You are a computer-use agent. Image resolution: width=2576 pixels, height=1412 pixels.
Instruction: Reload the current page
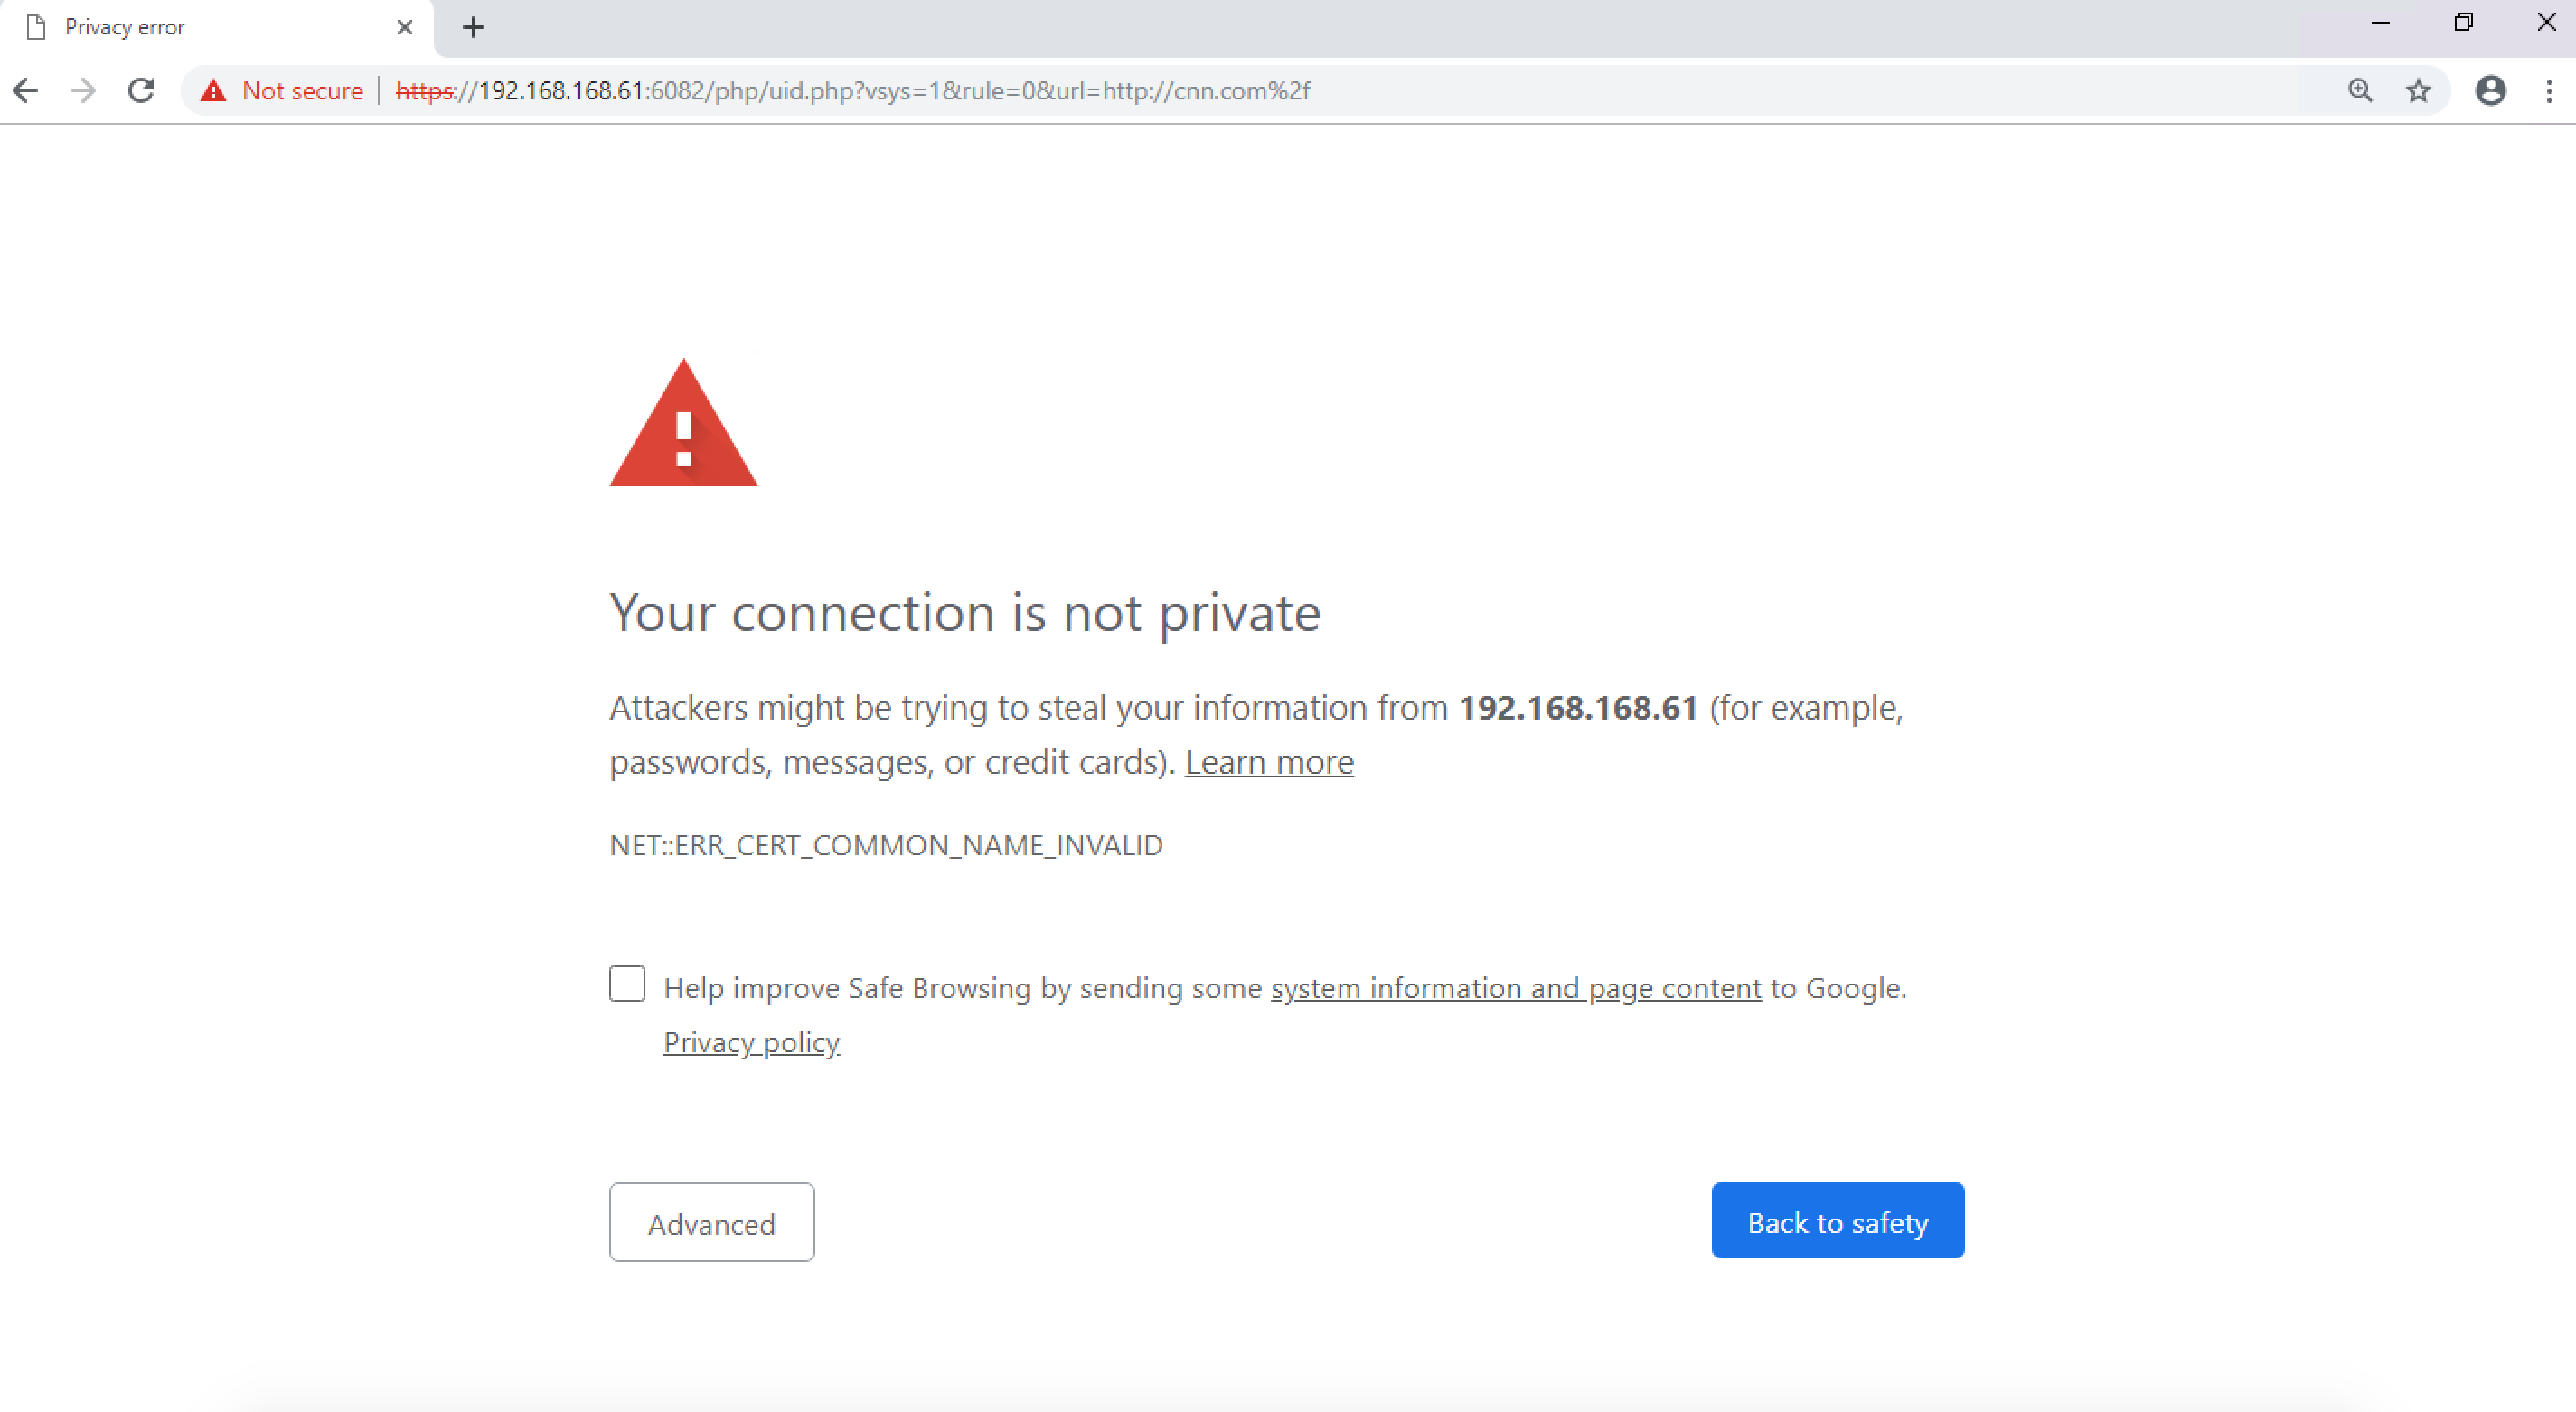141,91
